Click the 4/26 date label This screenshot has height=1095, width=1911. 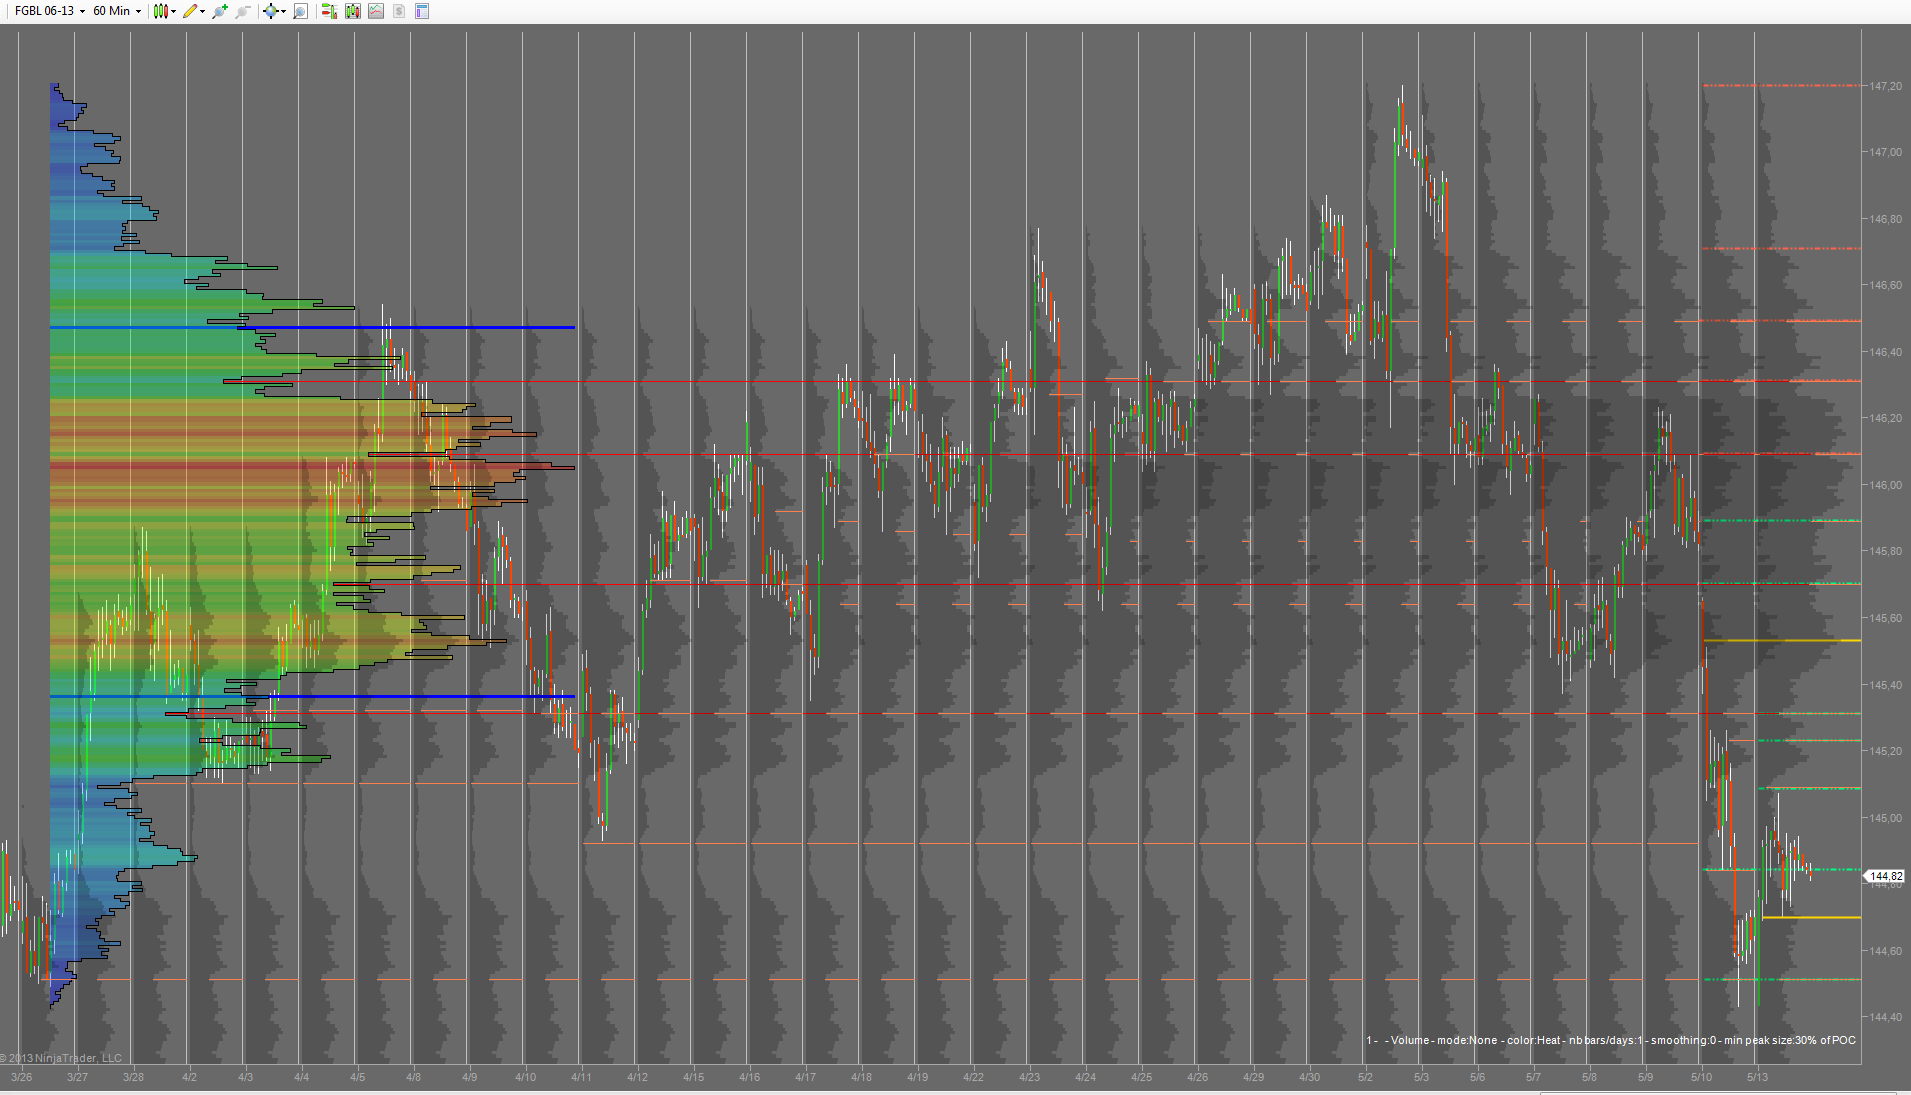click(x=1198, y=1077)
